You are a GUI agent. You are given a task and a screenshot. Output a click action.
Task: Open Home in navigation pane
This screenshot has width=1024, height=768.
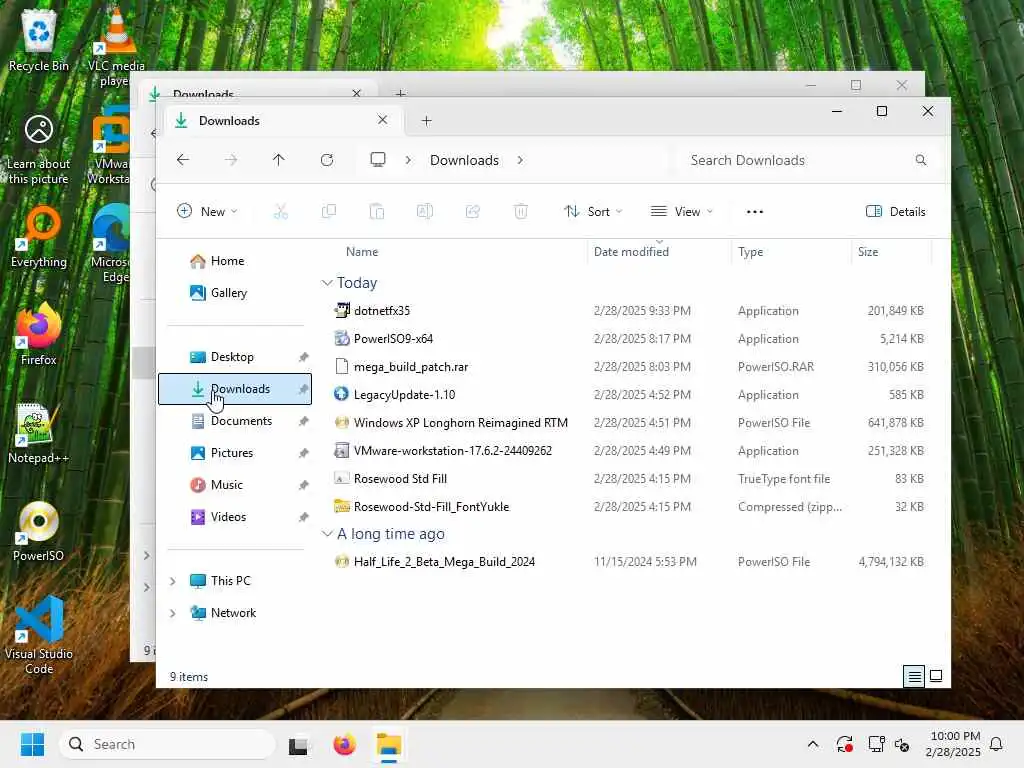click(x=227, y=261)
